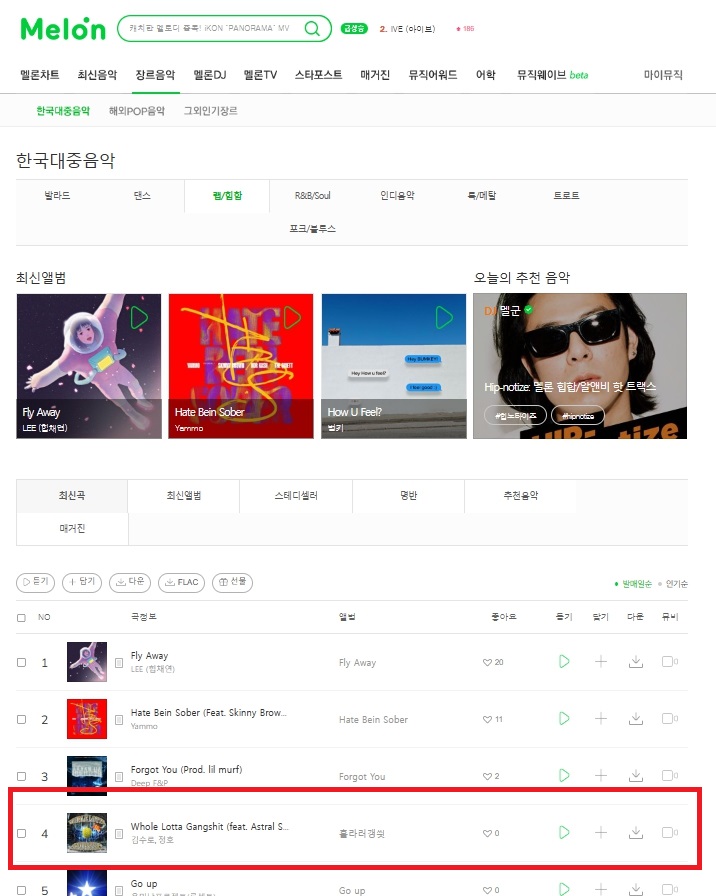Click the FLAC download button

[x=181, y=582]
